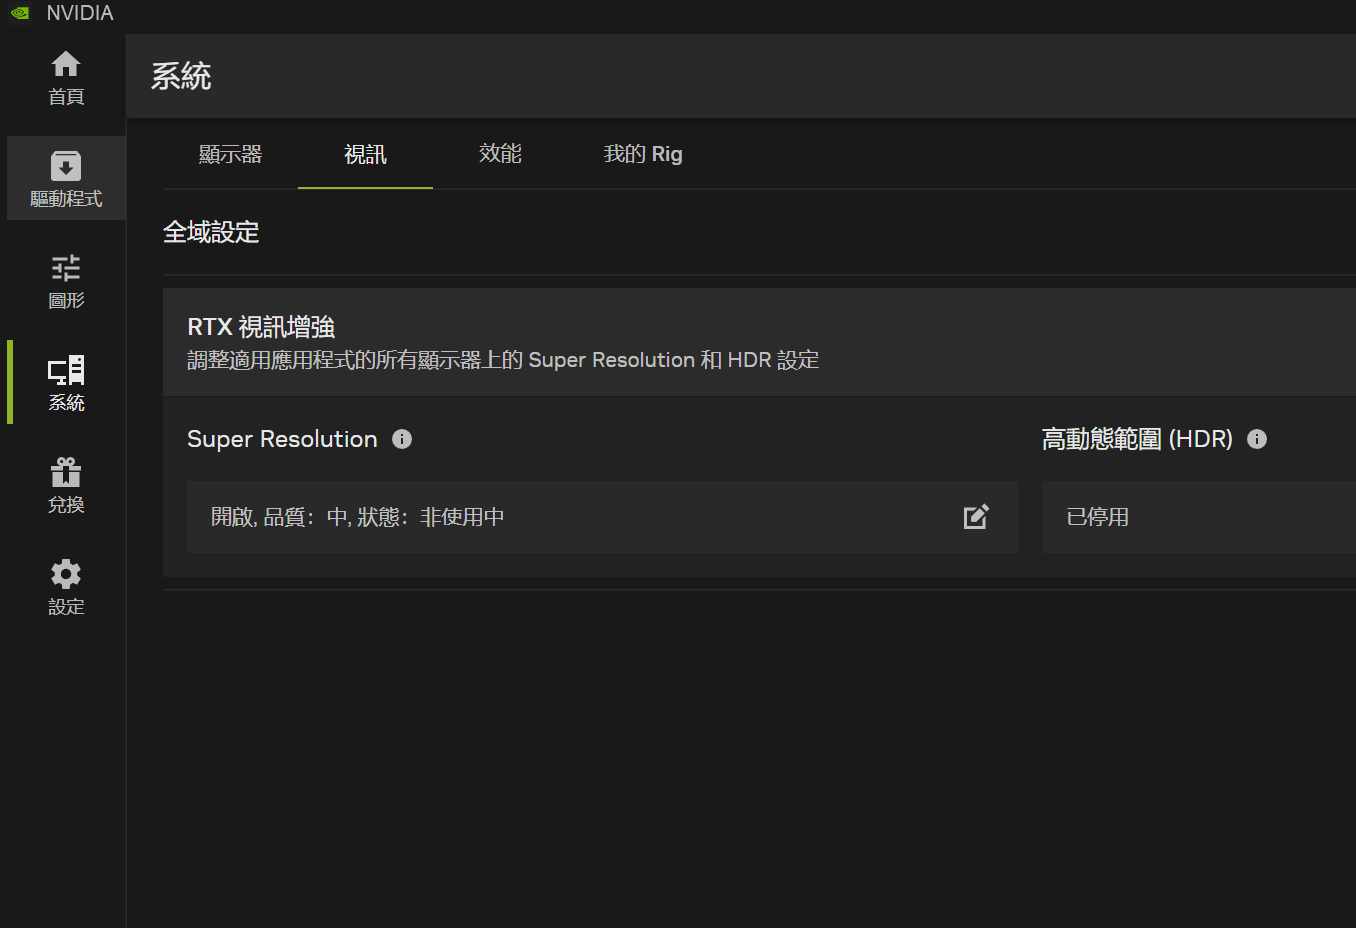1356x928 pixels.
Task: Click the RTX 視訊增強 heading
Action: point(261,327)
